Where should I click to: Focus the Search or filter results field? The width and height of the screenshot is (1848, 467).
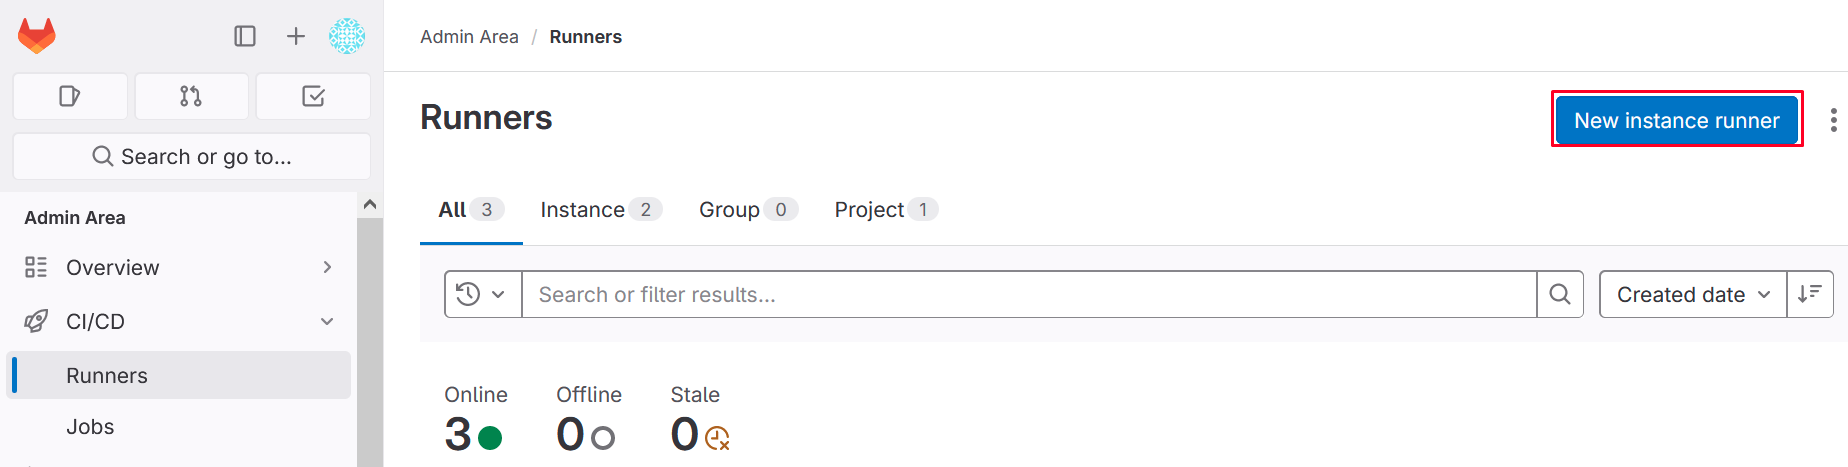pos(1029,294)
